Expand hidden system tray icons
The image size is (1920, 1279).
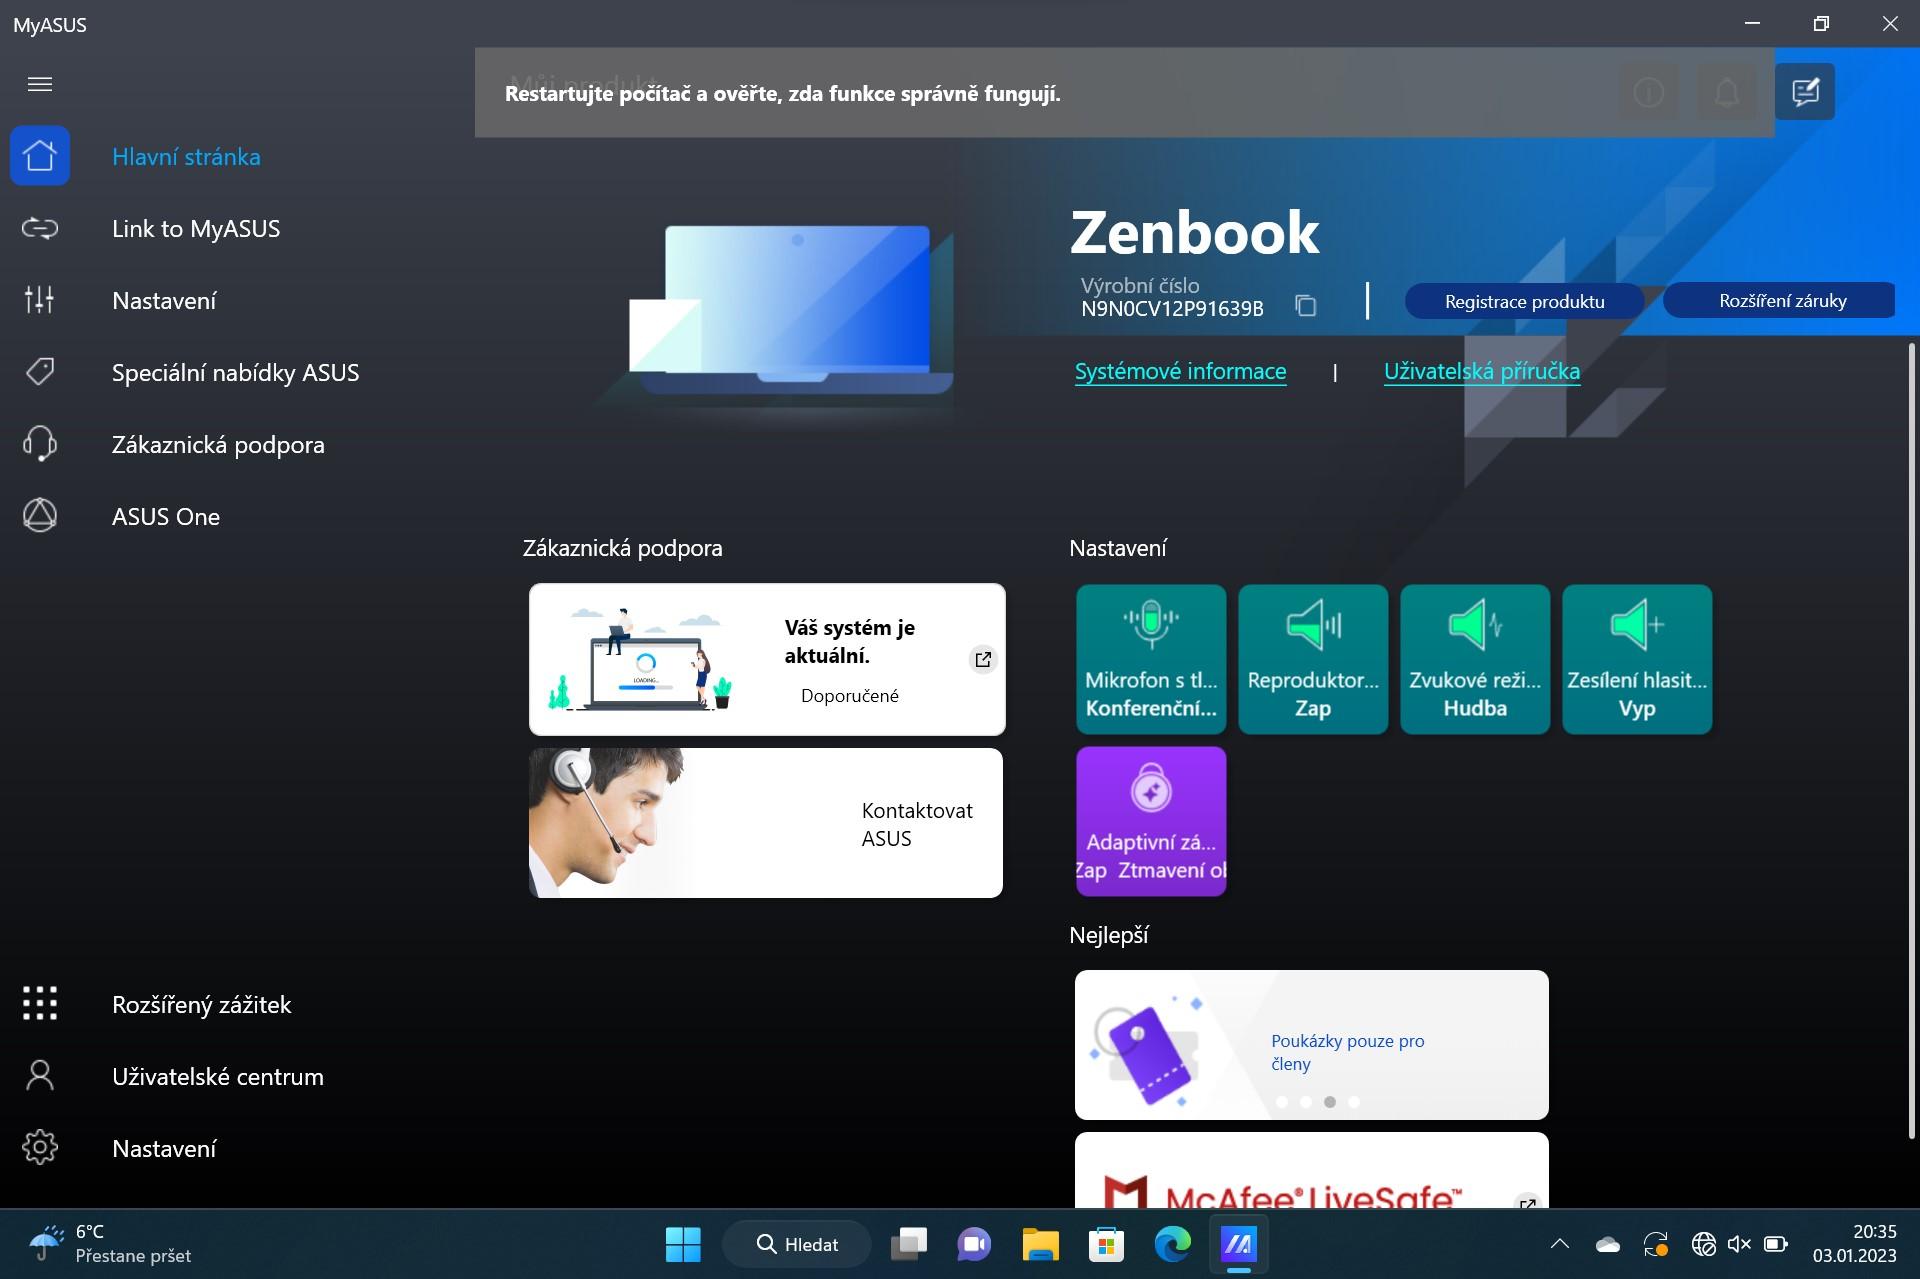(1560, 1244)
